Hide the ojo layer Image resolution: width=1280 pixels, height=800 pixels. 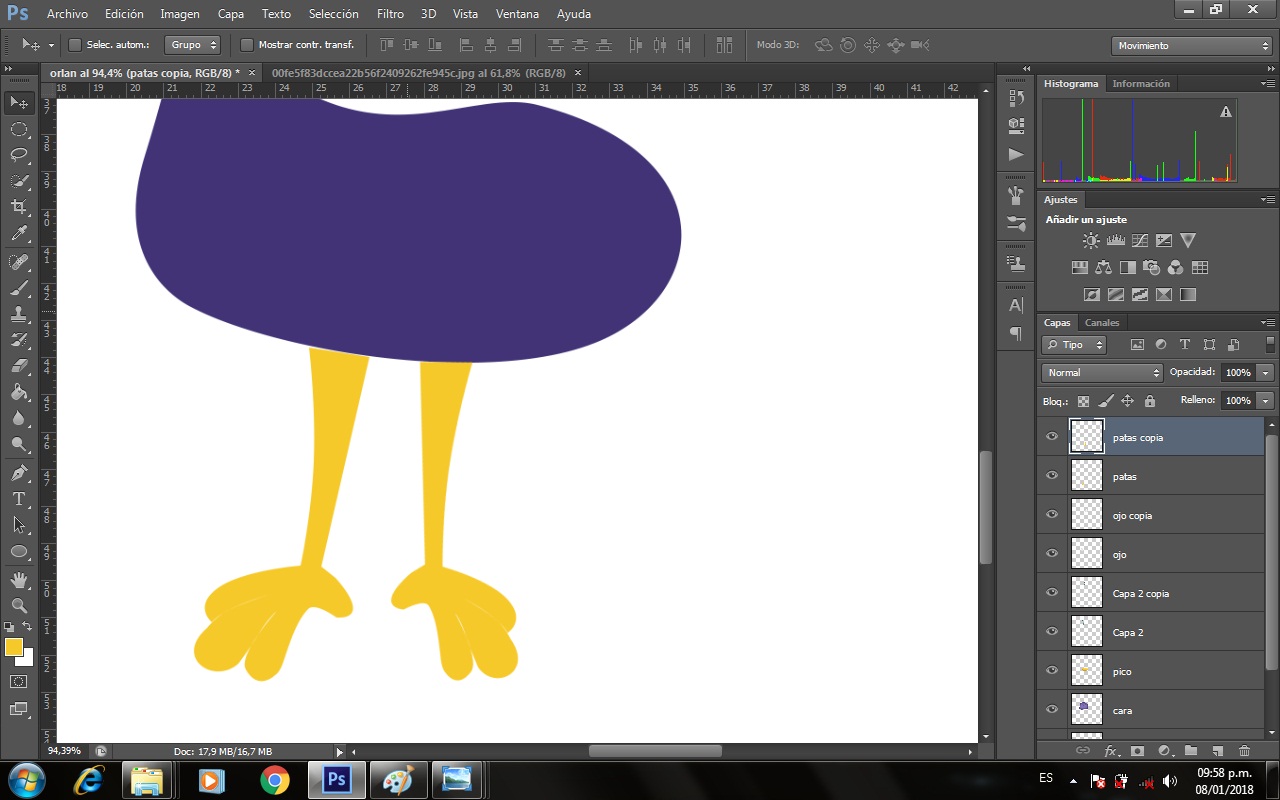tap(1051, 554)
